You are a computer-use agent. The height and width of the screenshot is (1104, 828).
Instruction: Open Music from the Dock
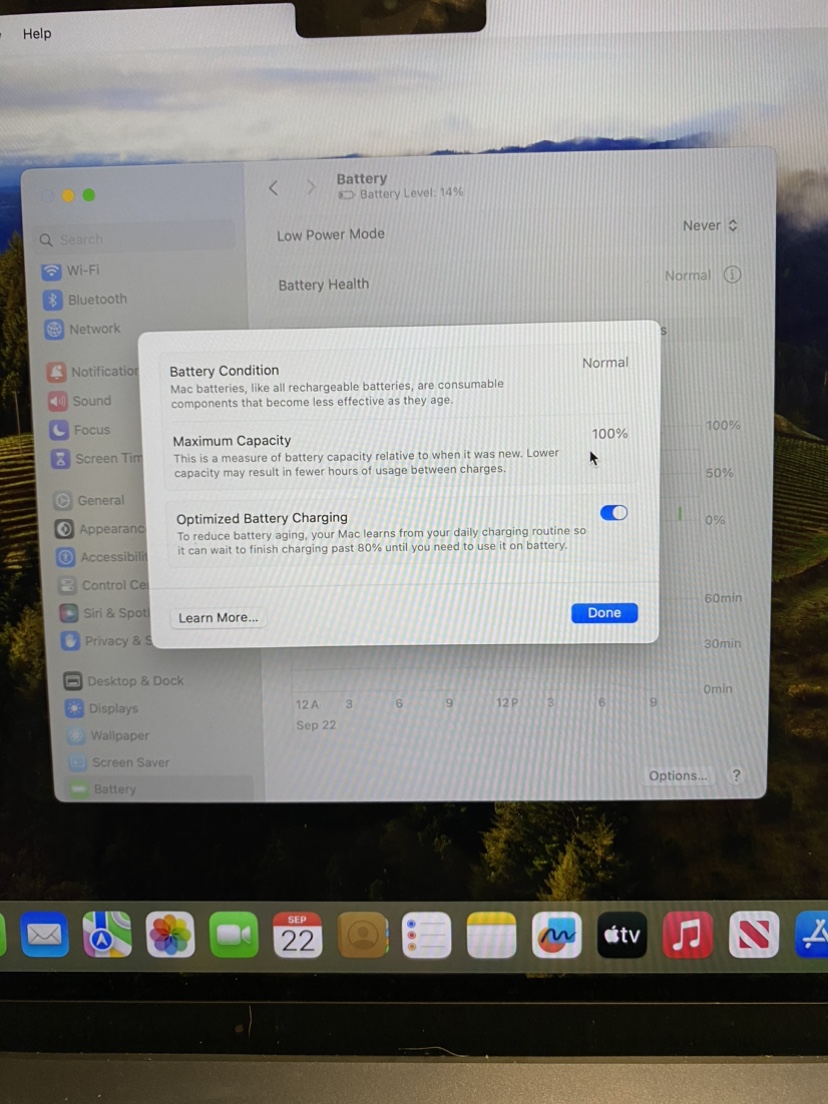[687, 934]
